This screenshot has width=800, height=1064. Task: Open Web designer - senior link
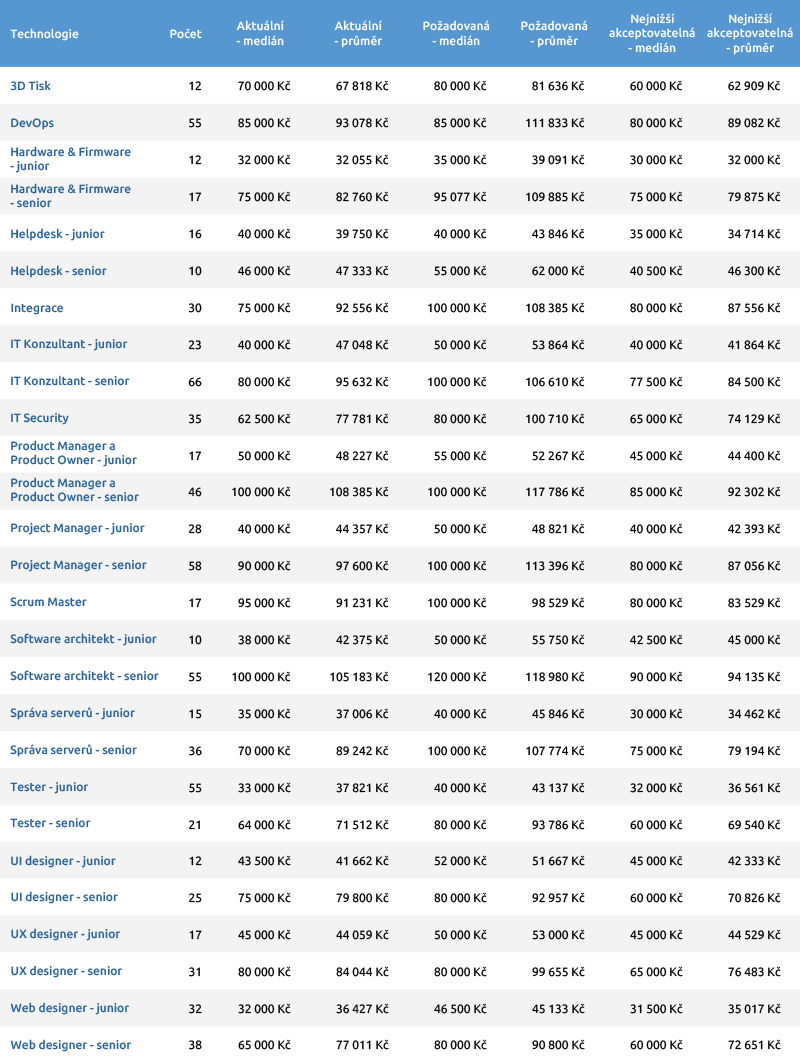(x=71, y=1045)
